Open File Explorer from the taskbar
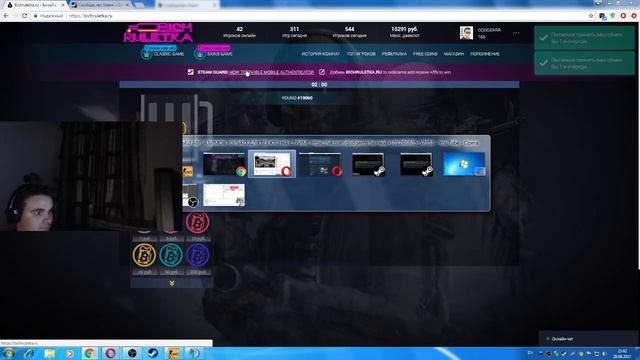The image size is (640, 360). pyautogui.click(x=49, y=353)
